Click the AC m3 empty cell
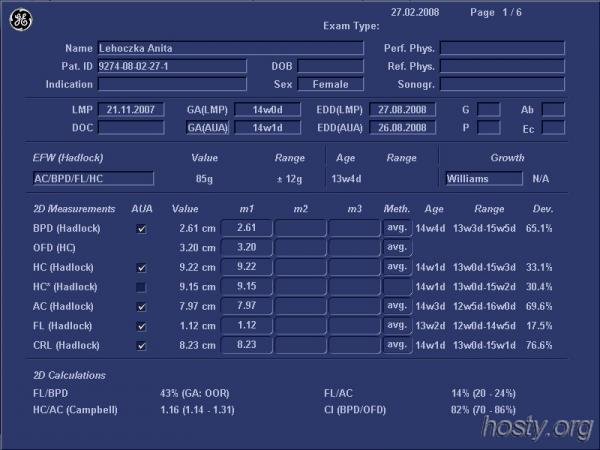The width and height of the screenshot is (600, 450). (x=355, y=306)
